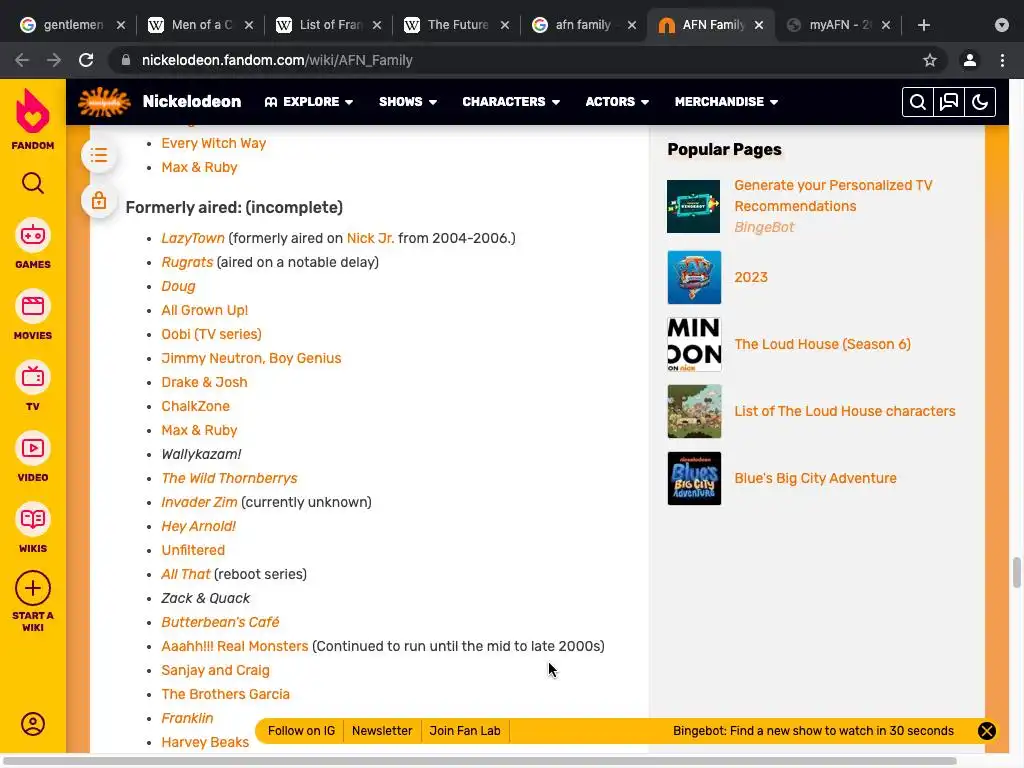This screenshot has width=1024, height=768.
Task: Close the myAFN tab
Action: click(886, 25)
